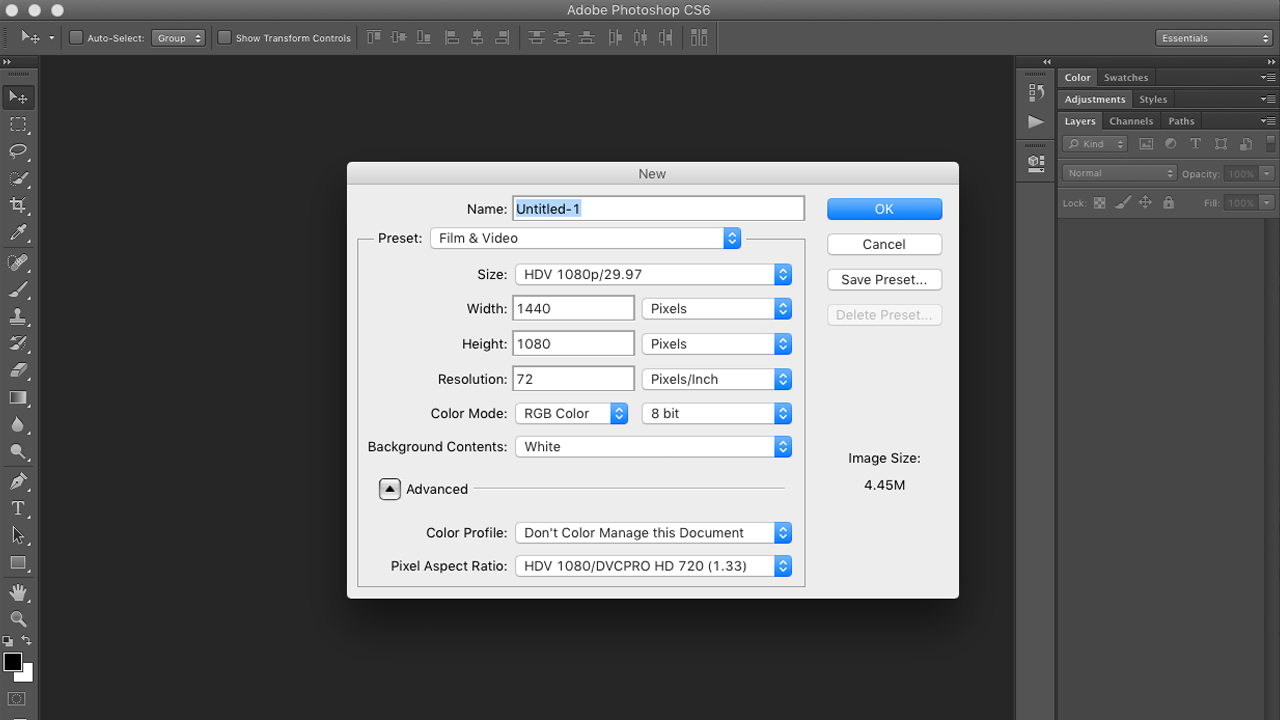Select the Rectangular Marquee tool

[x=18, y=124]
